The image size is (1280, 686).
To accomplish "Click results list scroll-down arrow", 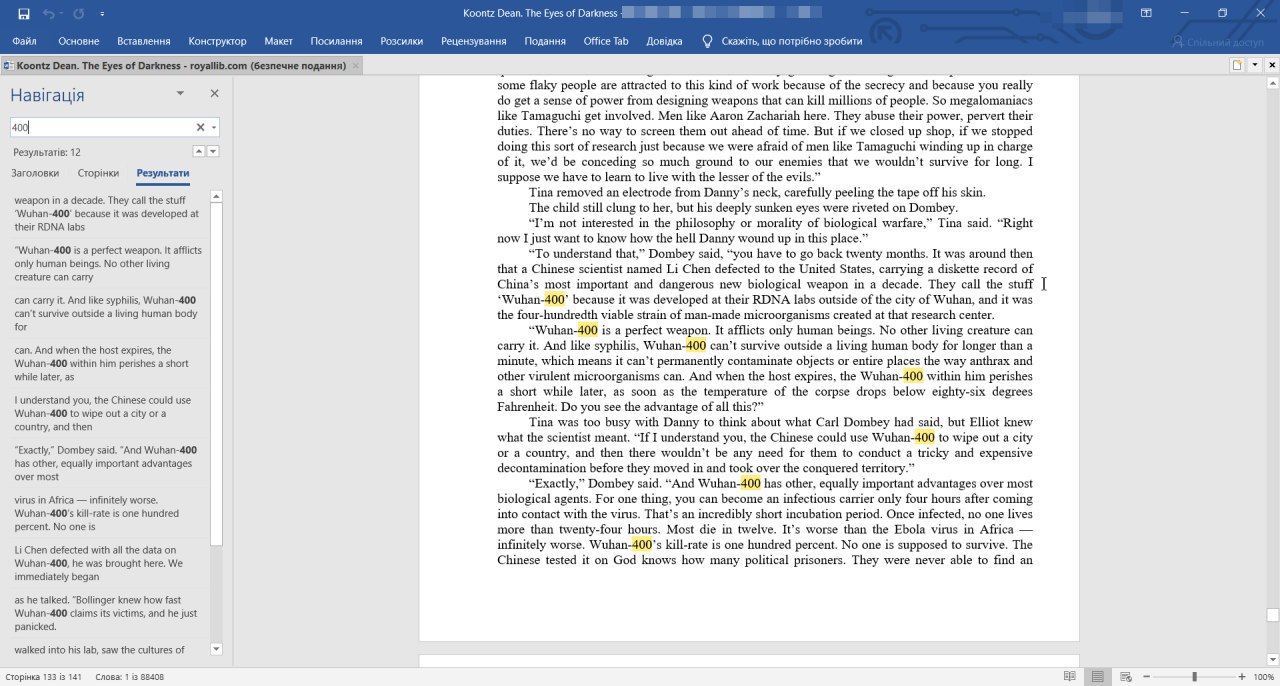I will tap(216, 649).
